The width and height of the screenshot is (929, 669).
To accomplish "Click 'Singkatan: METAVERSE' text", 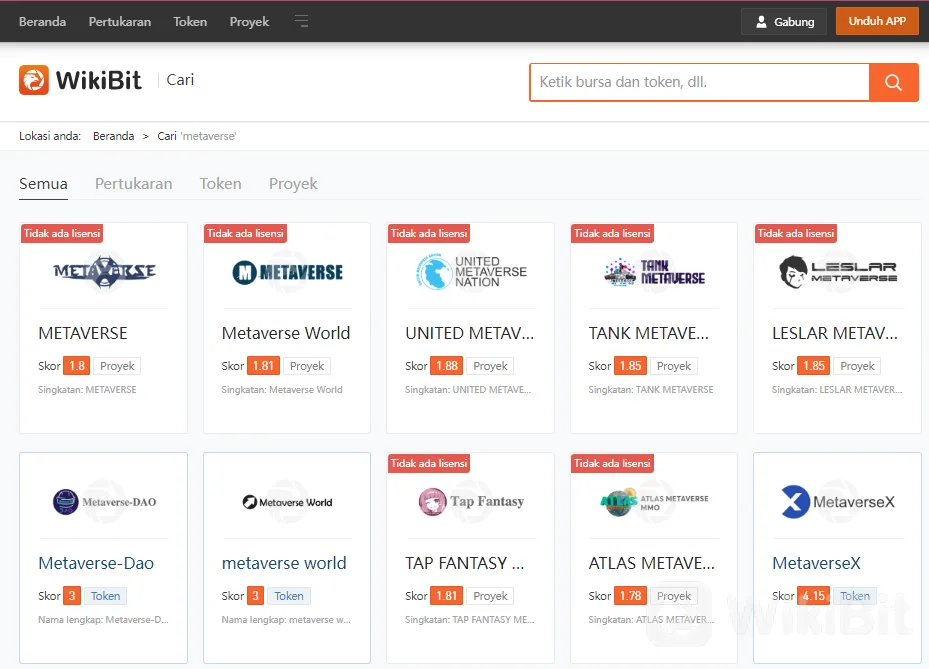I will point(87,390).
